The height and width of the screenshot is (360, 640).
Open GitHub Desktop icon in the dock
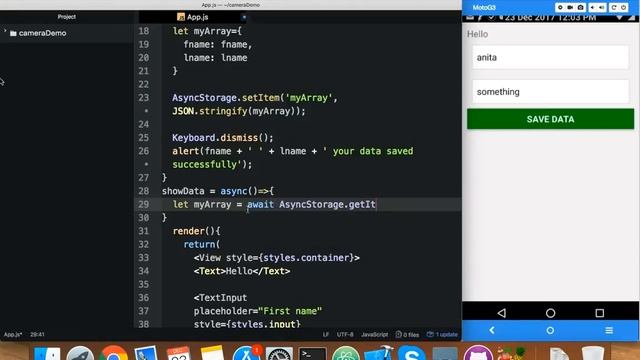(x=478, y=353)
